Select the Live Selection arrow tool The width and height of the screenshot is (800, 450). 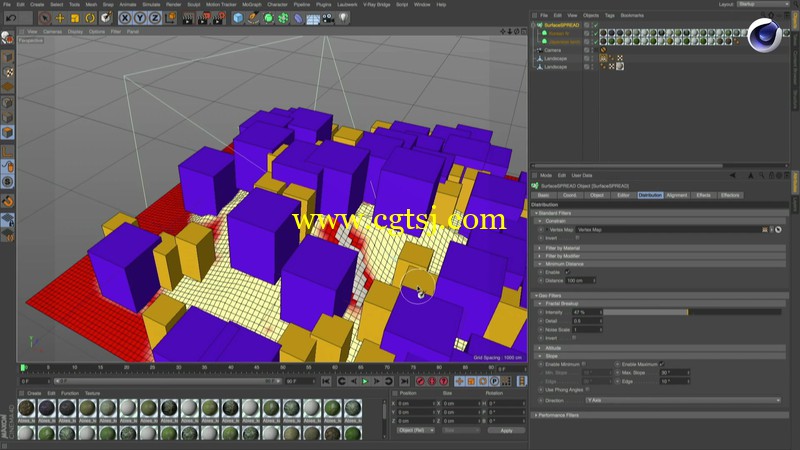click(x=45, y=18)
